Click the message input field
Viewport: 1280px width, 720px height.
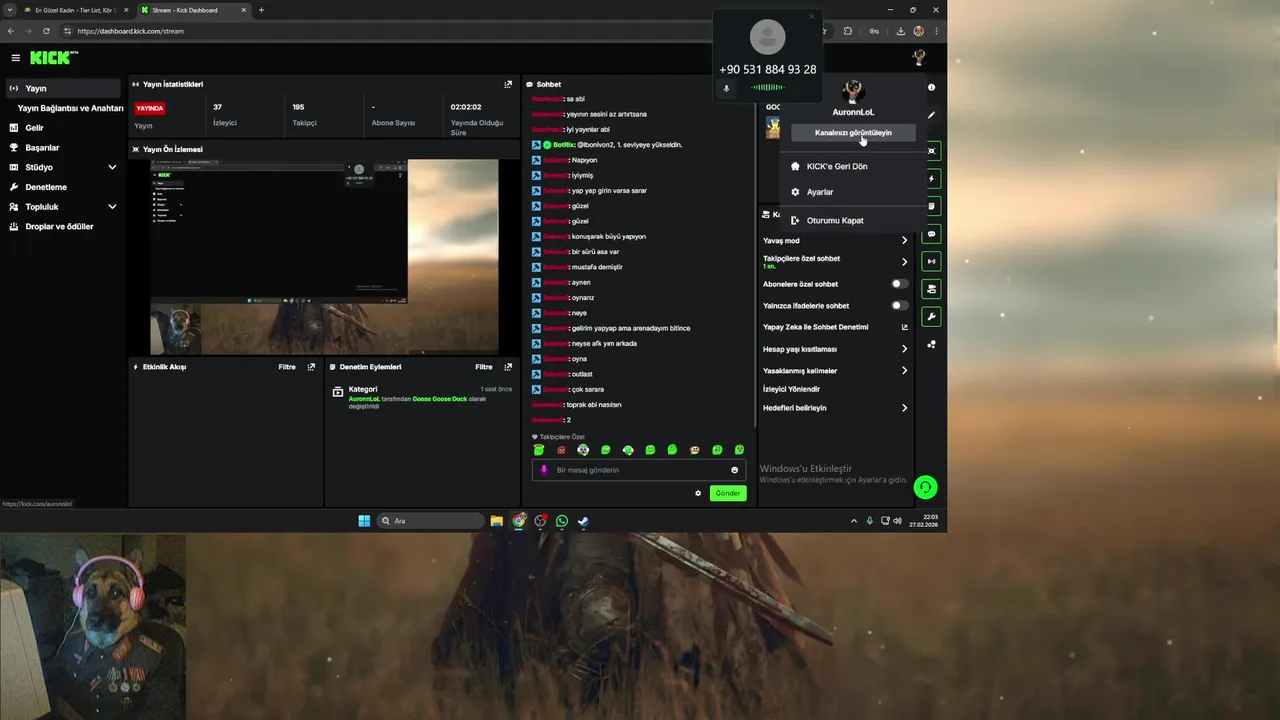click(638, 470)
